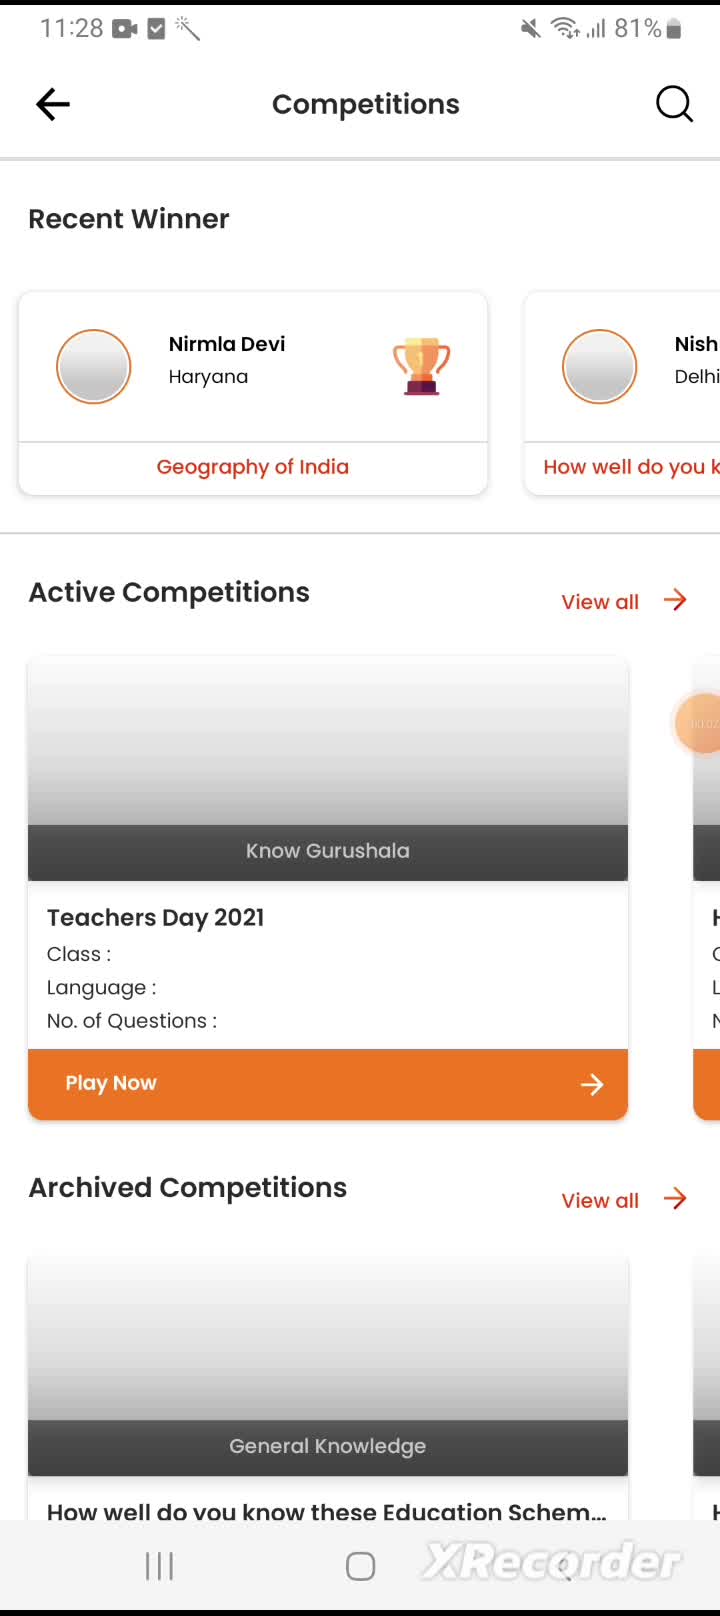Tap the gold trophy icon
Image resolution: width=720 pixels, height=1616 pixels.
pyautogui.click(x=421, y=366)
